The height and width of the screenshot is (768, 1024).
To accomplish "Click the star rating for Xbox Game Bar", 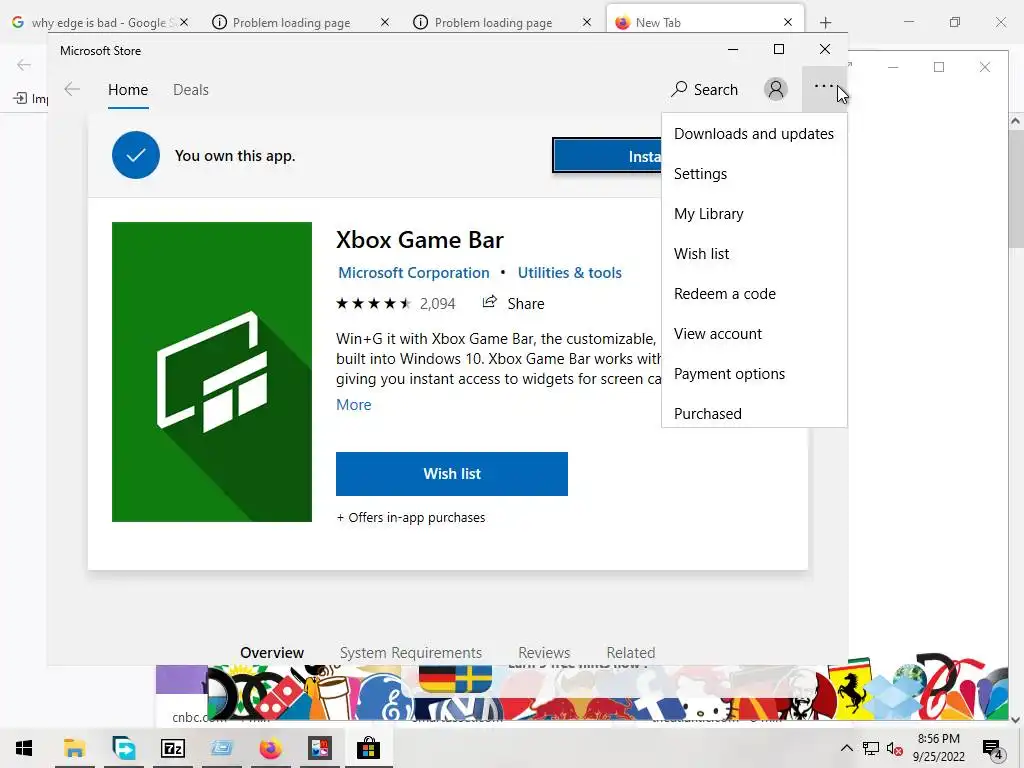I will 374,304.
